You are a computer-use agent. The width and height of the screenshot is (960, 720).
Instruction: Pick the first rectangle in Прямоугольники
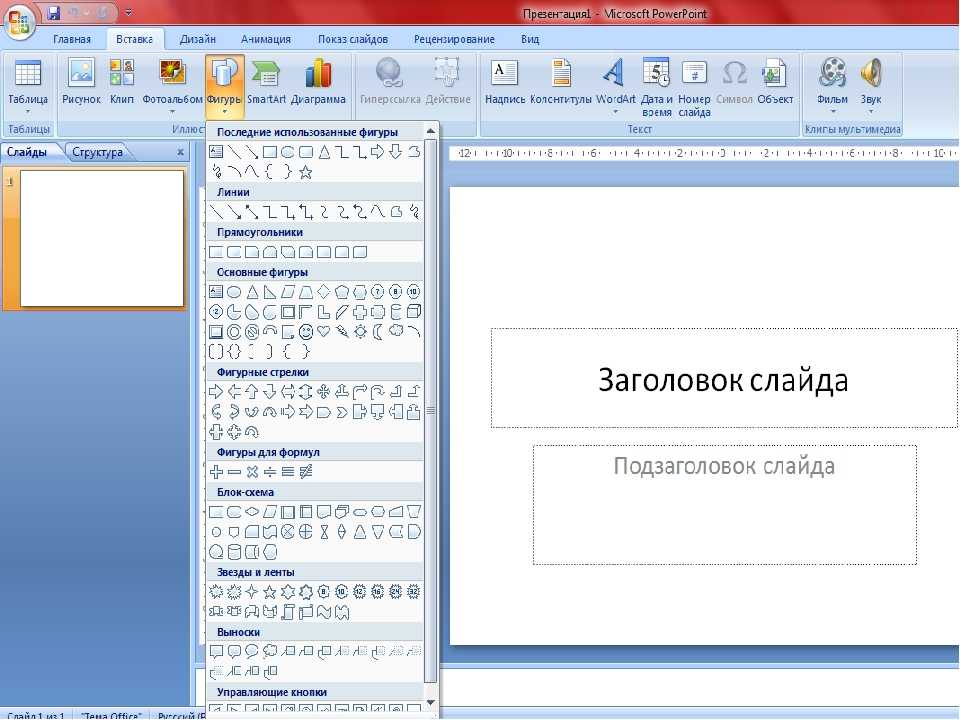pyautogui.click(x=216, y=252)
